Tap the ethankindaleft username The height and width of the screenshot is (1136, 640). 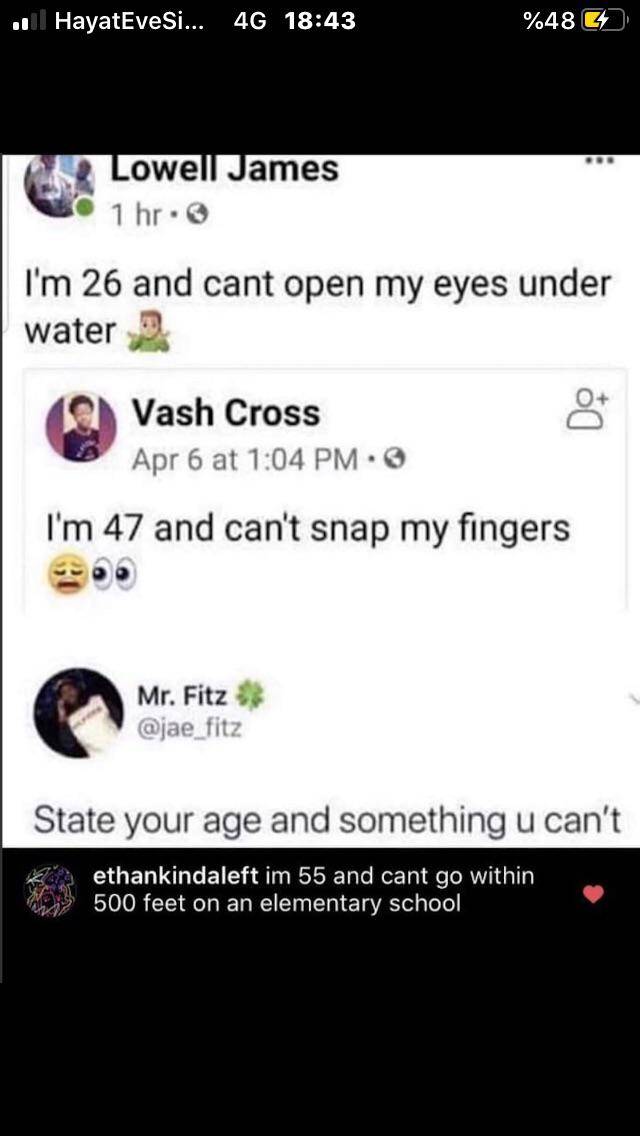[176, 876]
